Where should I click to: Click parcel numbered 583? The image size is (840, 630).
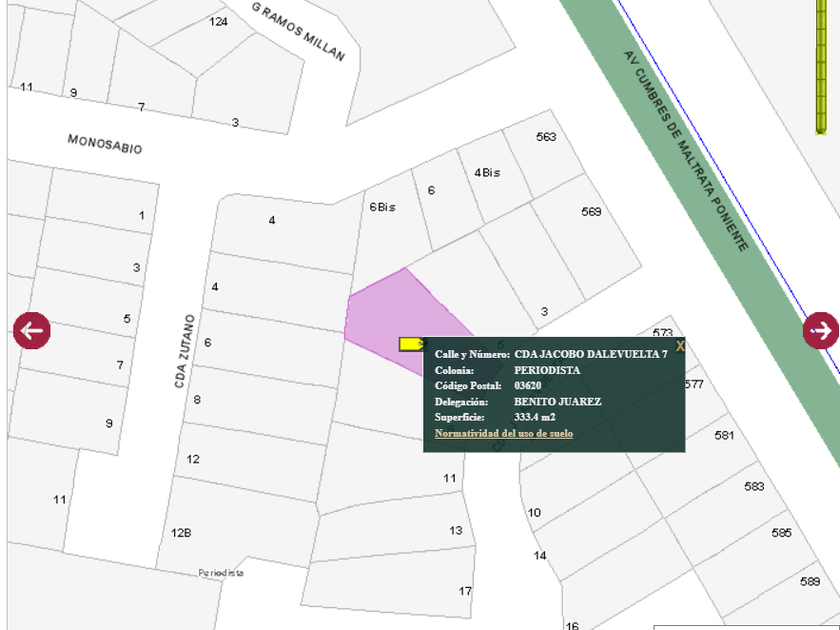(x=754, y=486)
